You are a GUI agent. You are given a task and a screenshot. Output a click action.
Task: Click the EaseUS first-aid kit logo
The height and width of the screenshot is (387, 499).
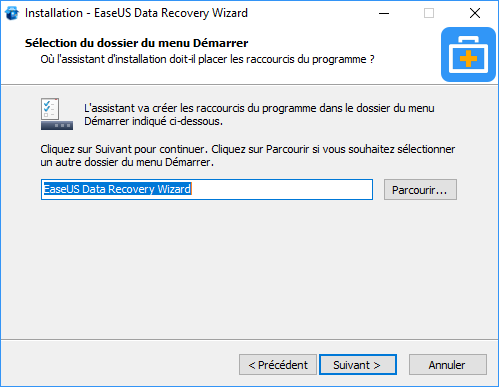pos(468,54)
